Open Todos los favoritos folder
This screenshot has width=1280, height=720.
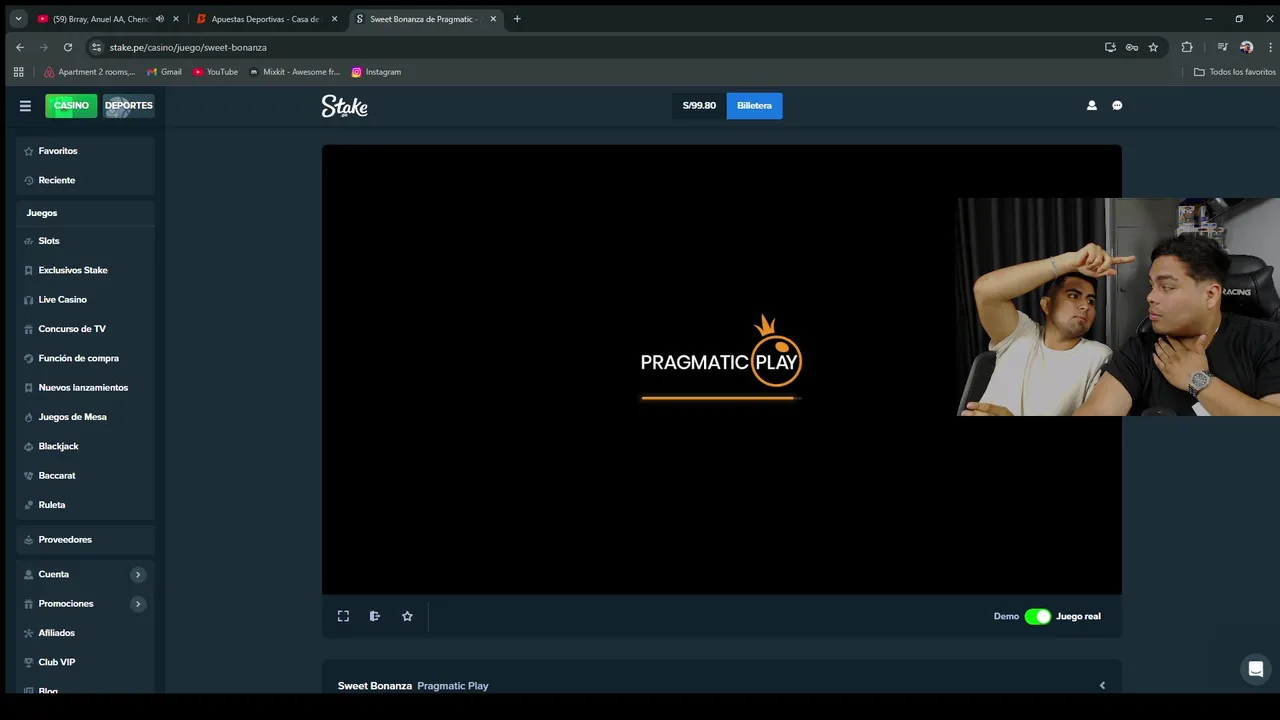(1235, 72)
